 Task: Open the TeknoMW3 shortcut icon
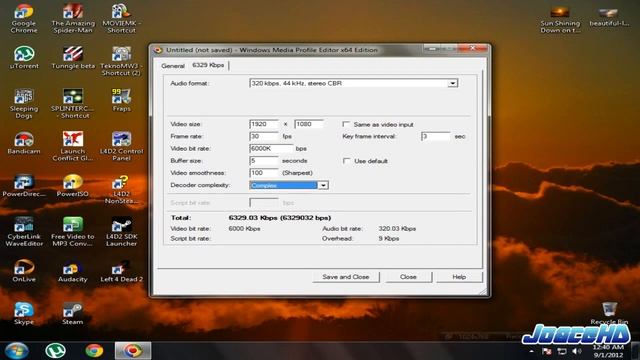tap(121, 61)
